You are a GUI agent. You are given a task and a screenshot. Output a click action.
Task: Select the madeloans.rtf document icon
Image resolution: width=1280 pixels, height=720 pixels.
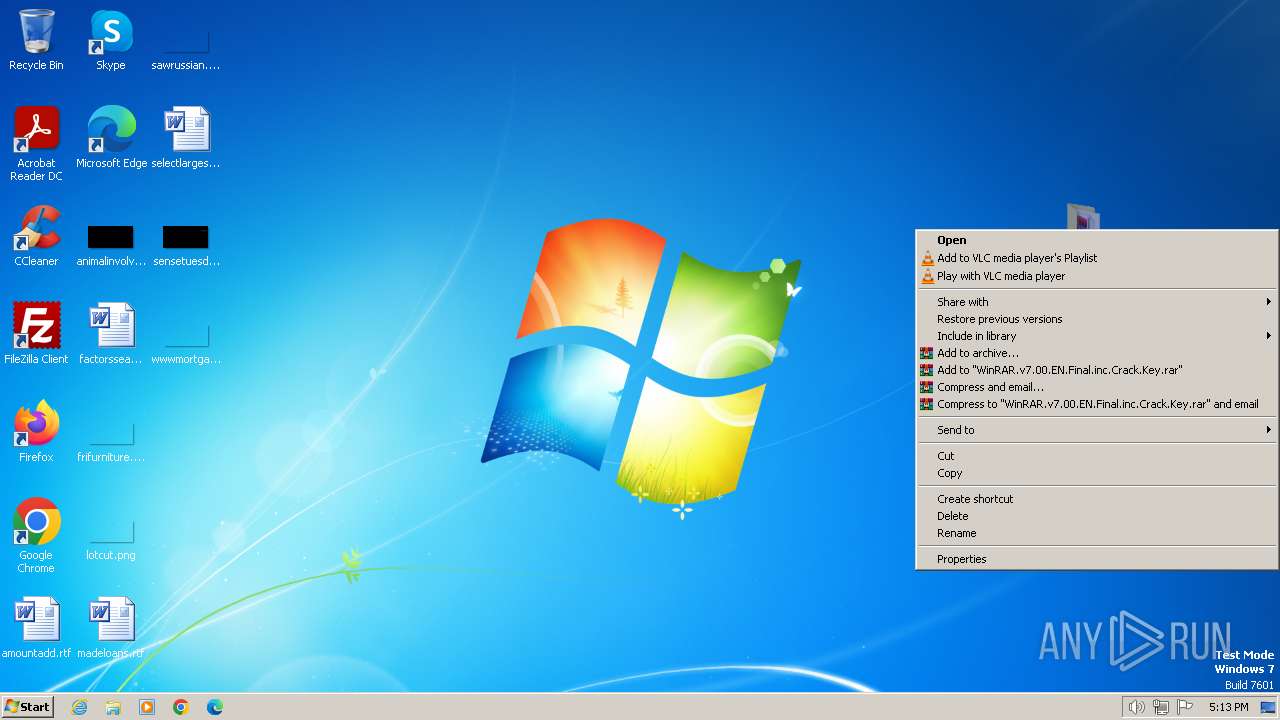coord(111,628)
